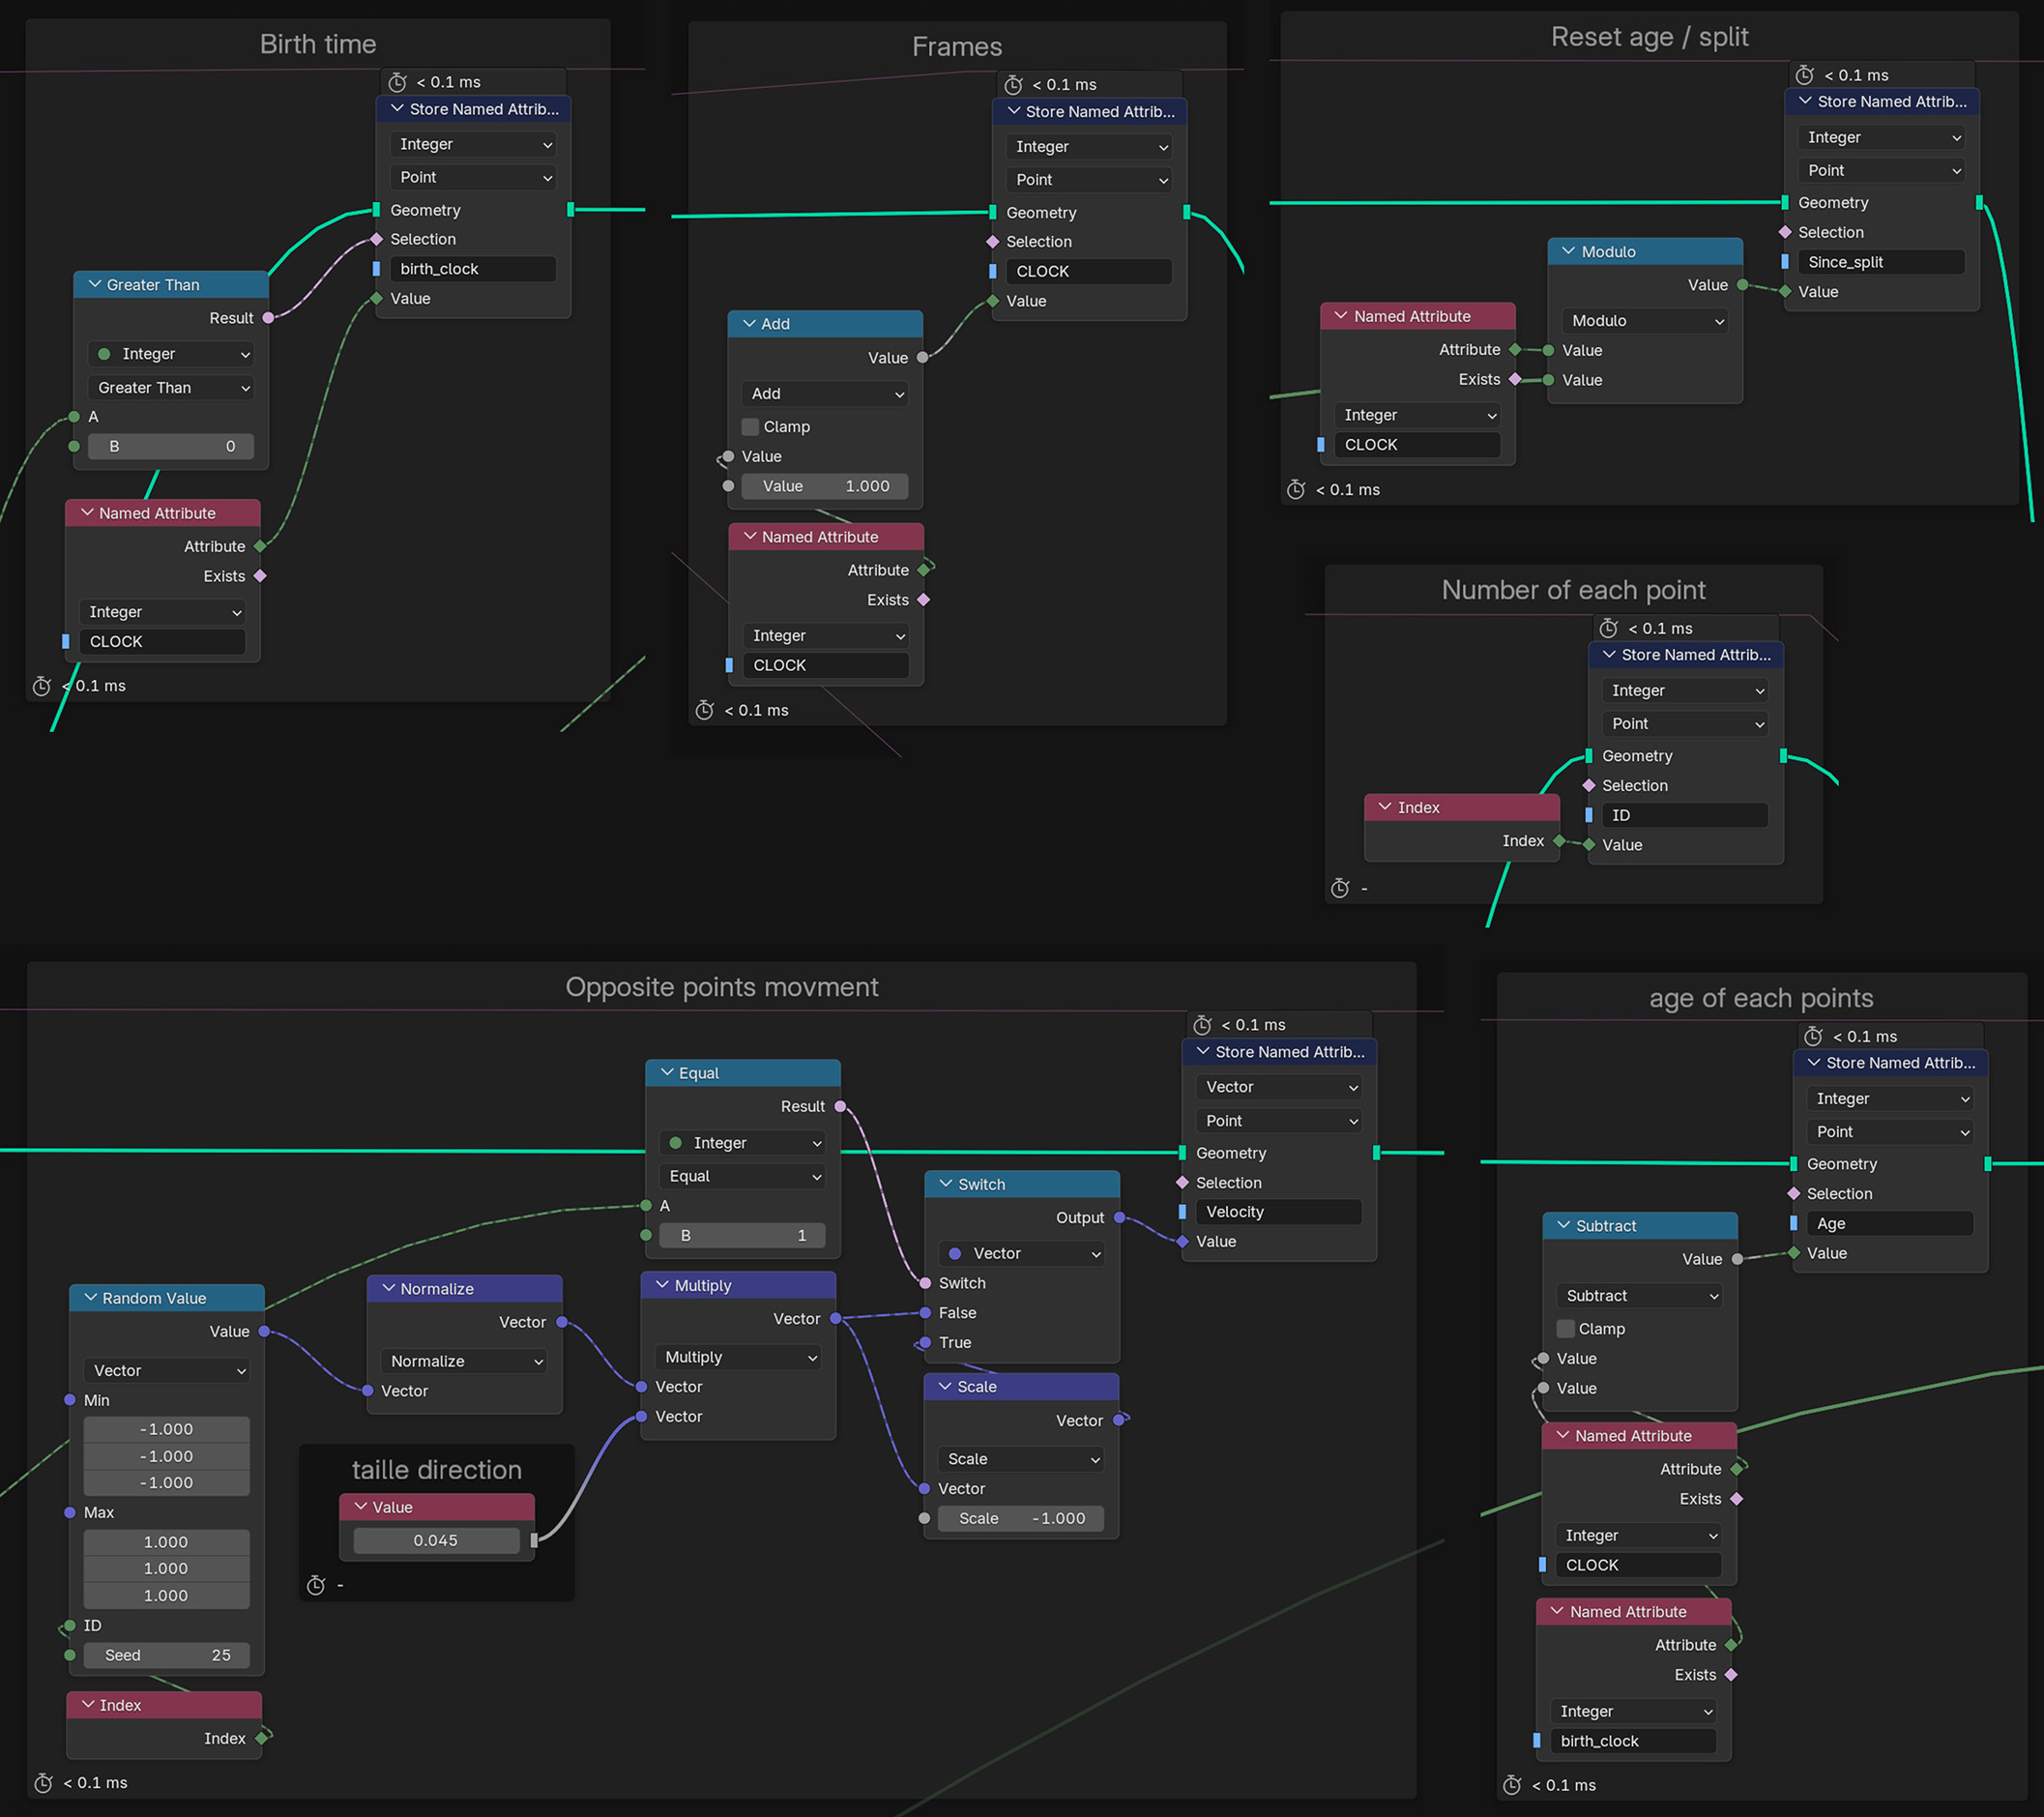
Task: Click the Normalize node header
Action: (465, 1288)
